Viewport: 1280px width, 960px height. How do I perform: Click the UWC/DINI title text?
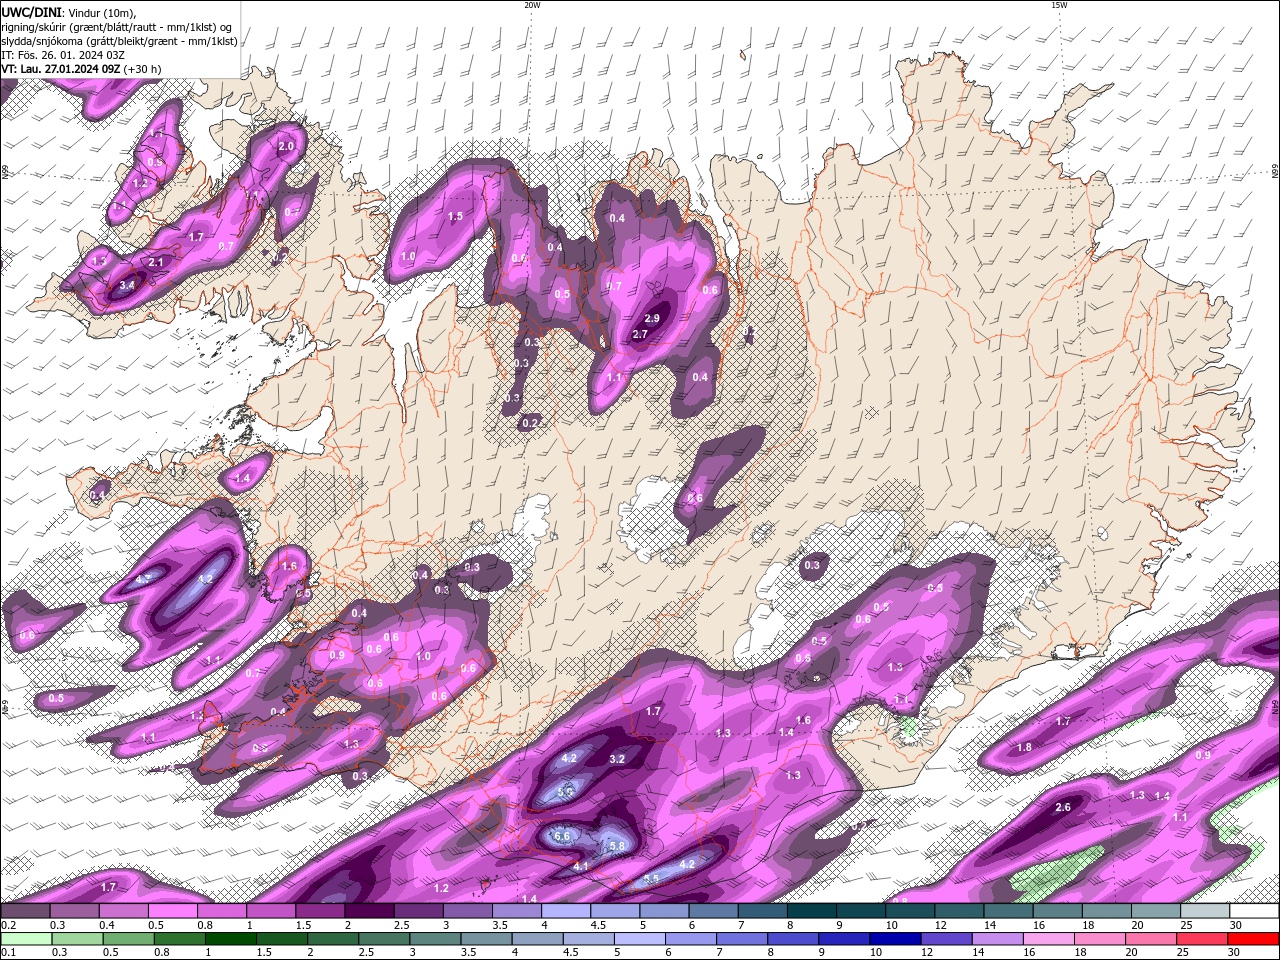(x=30, y=11)
